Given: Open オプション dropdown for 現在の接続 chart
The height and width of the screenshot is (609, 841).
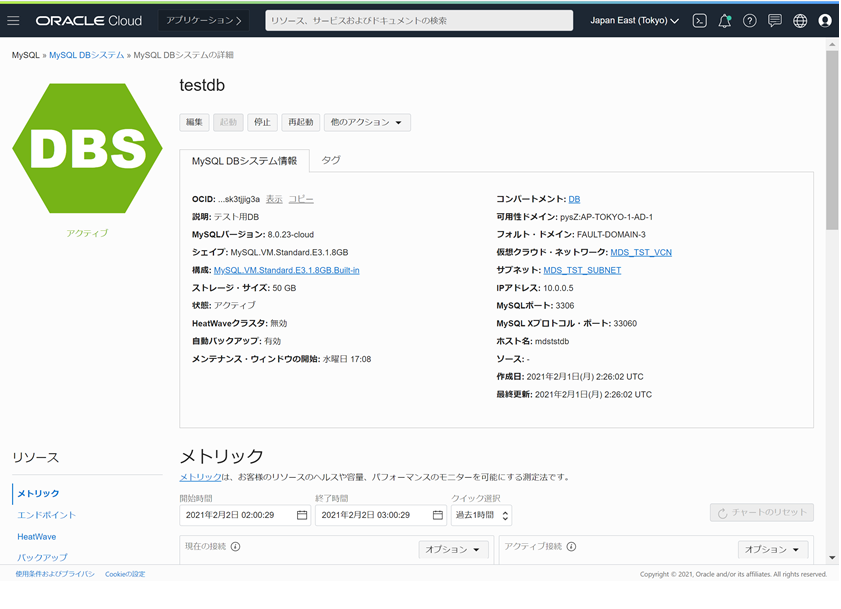Looking at the screenshot, I should [453, 549].
